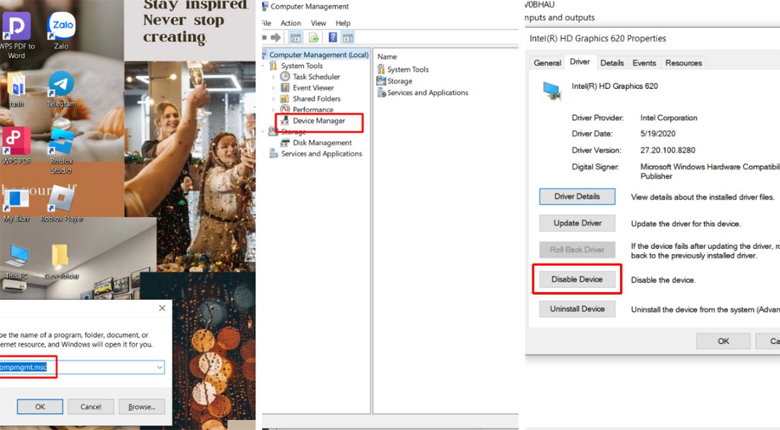Switch to the Driver tab
The image size is (780, 430).
click(580, 62)
